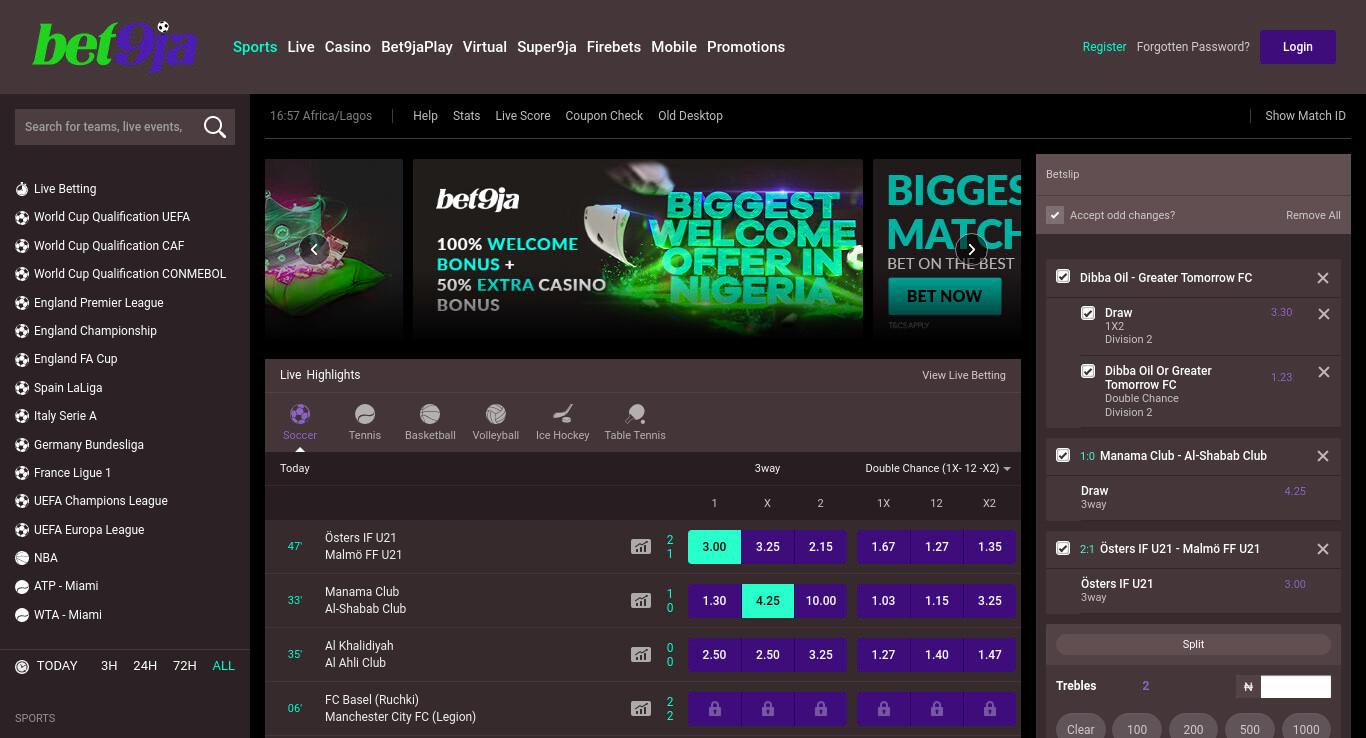Open stats chart icon for Östers IF U21 match
The height and width of the screenshot is (738, 1366).
pos(641,547)
